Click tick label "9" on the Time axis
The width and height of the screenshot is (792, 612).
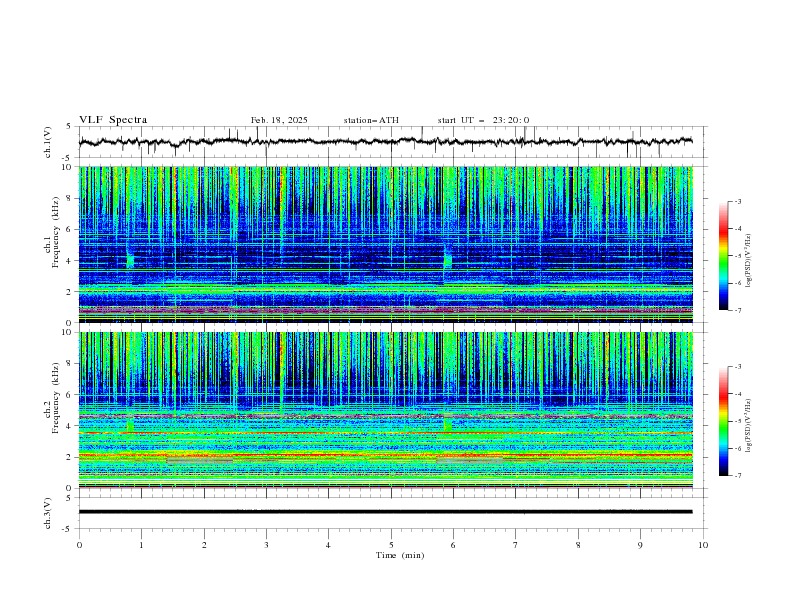click(x=640, y=545)
